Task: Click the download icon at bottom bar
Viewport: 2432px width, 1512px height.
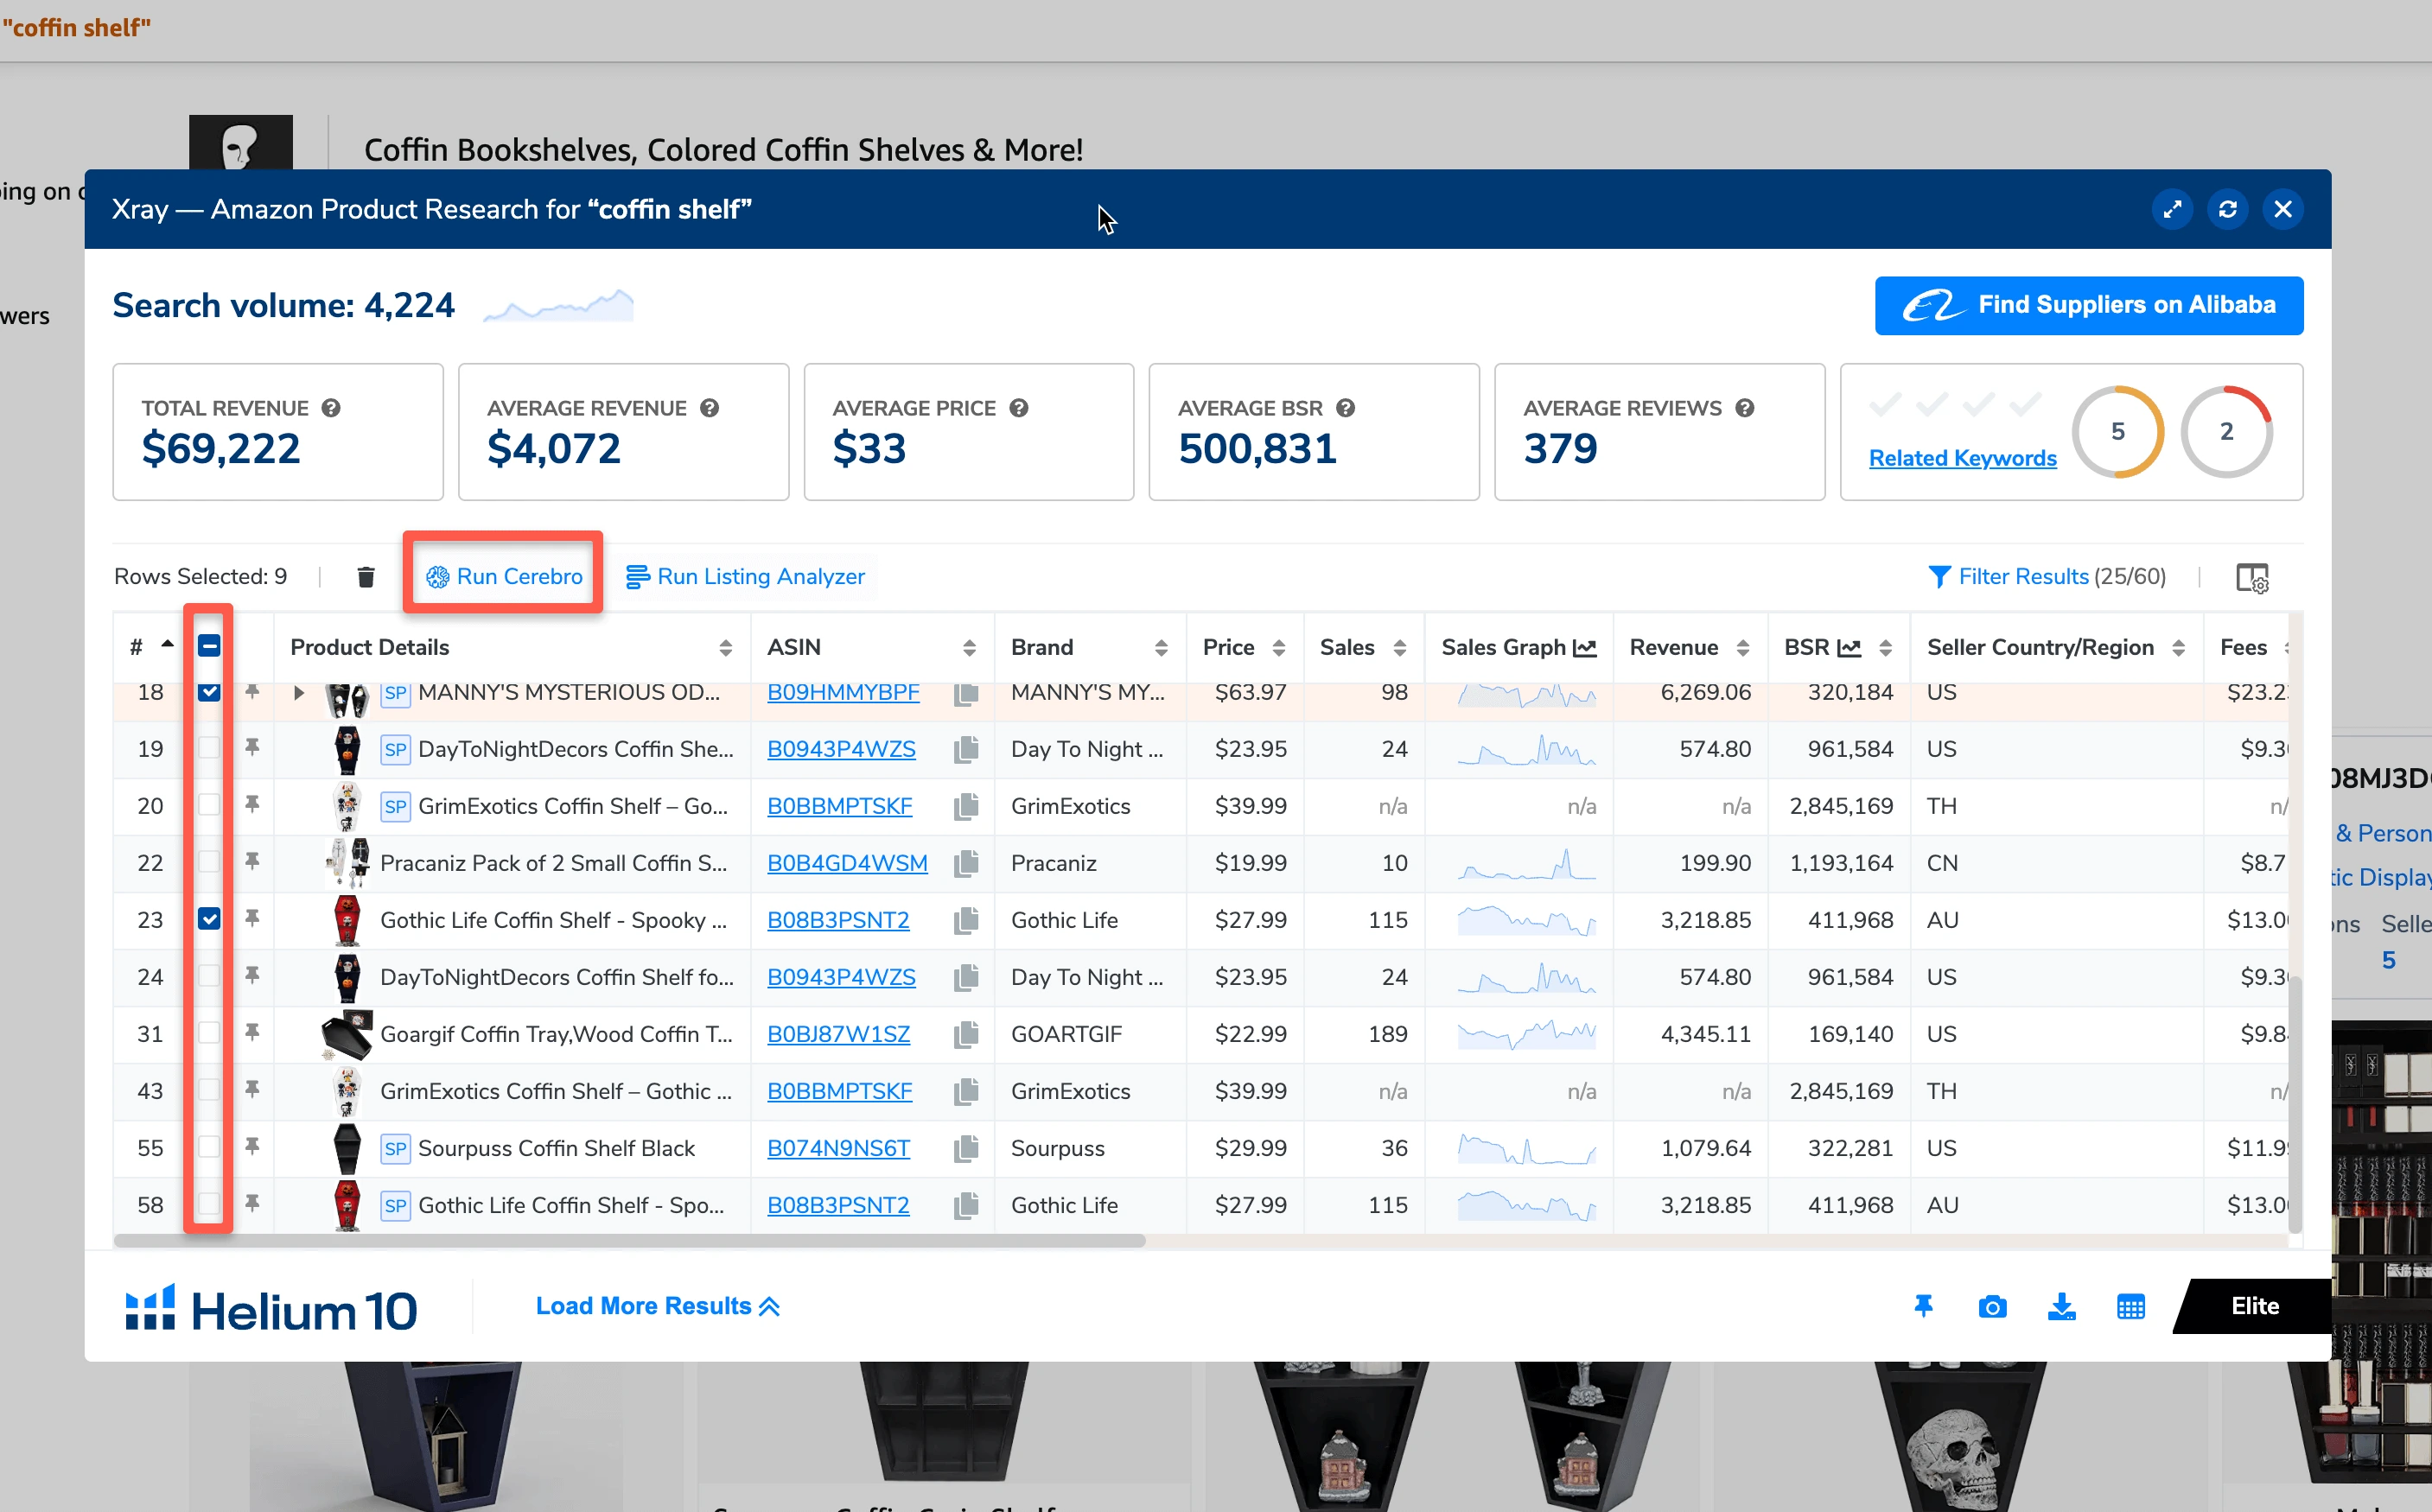Action: 2063,1306
